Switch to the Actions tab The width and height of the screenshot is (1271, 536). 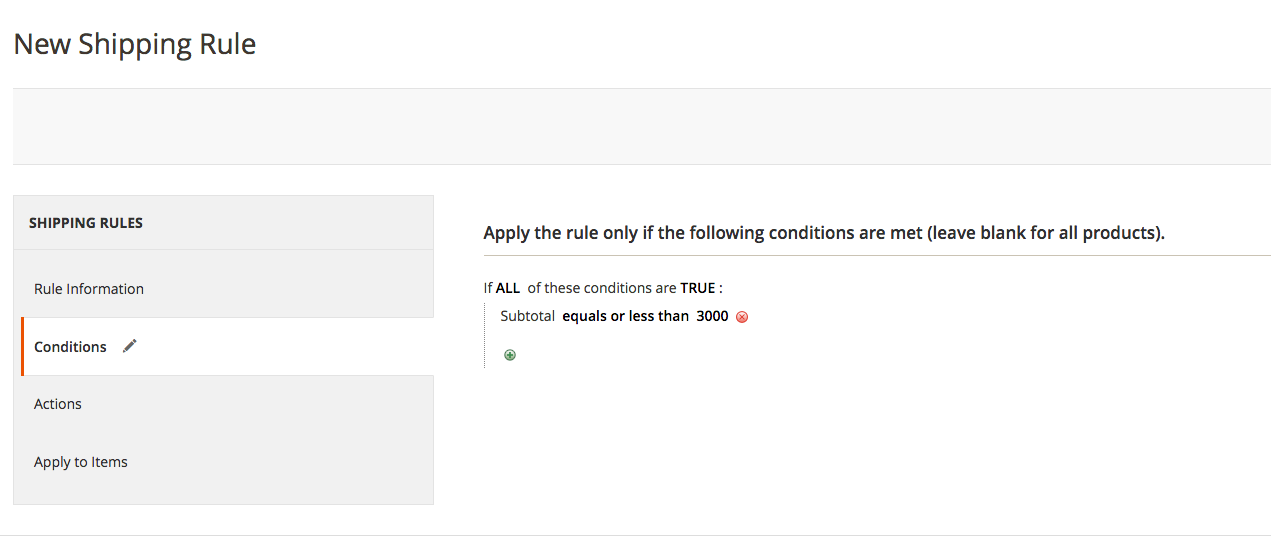click(58, 404)
